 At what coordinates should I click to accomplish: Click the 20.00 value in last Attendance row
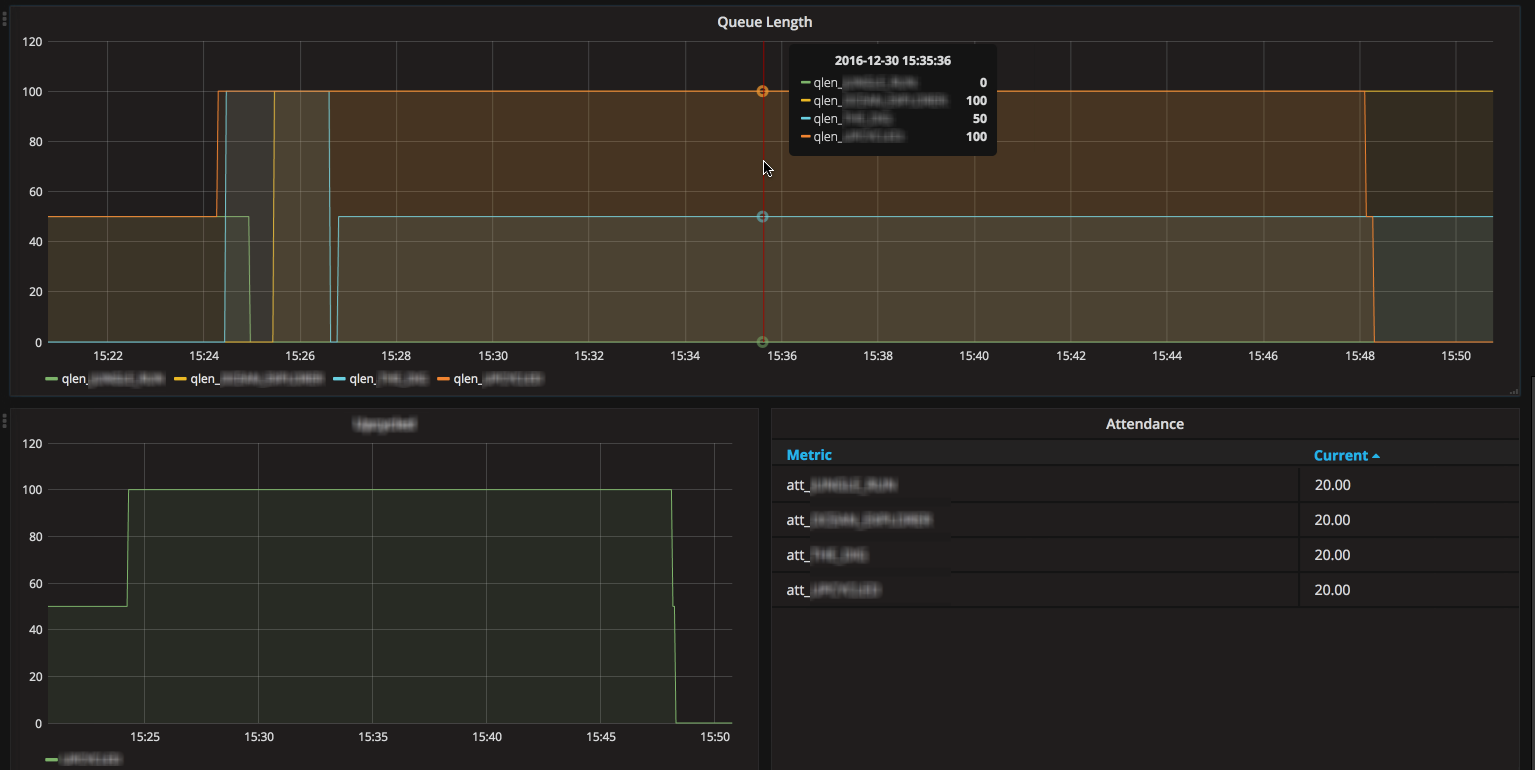[x=1332, y=590]
